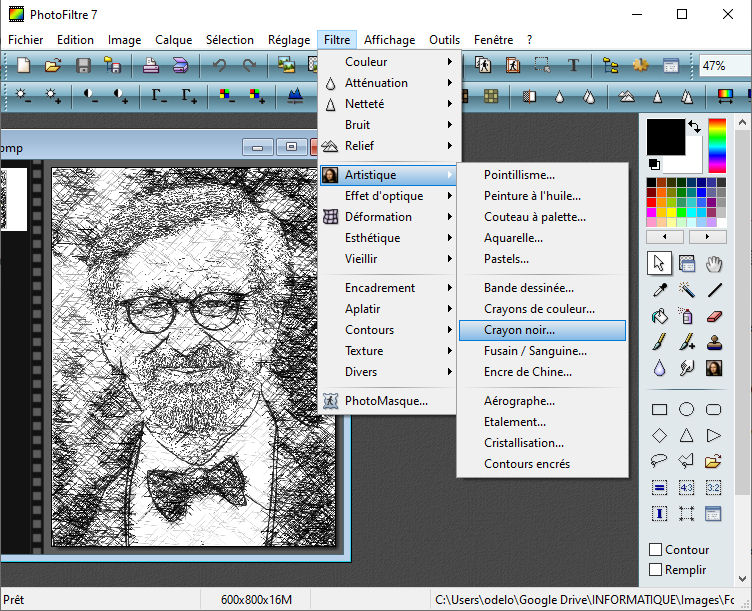Choose Bande dessinée... filter
The height and width of the screenshot is (611, 752).
click(542, 288)
